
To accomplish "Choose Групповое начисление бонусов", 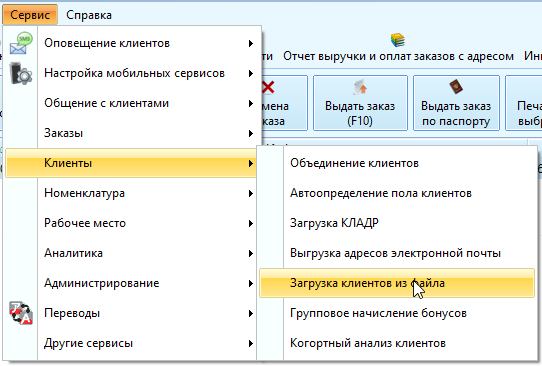I will (397, 313).
